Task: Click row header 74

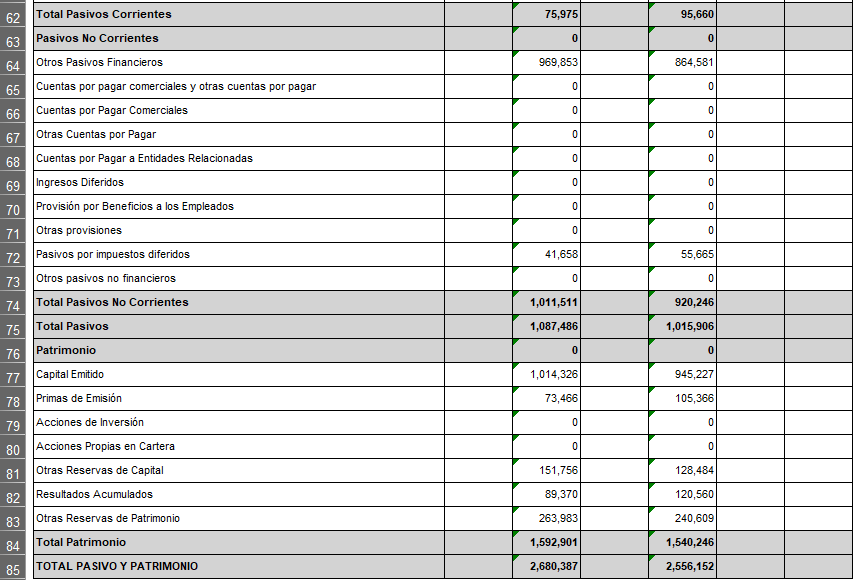Action: [15, 303]
